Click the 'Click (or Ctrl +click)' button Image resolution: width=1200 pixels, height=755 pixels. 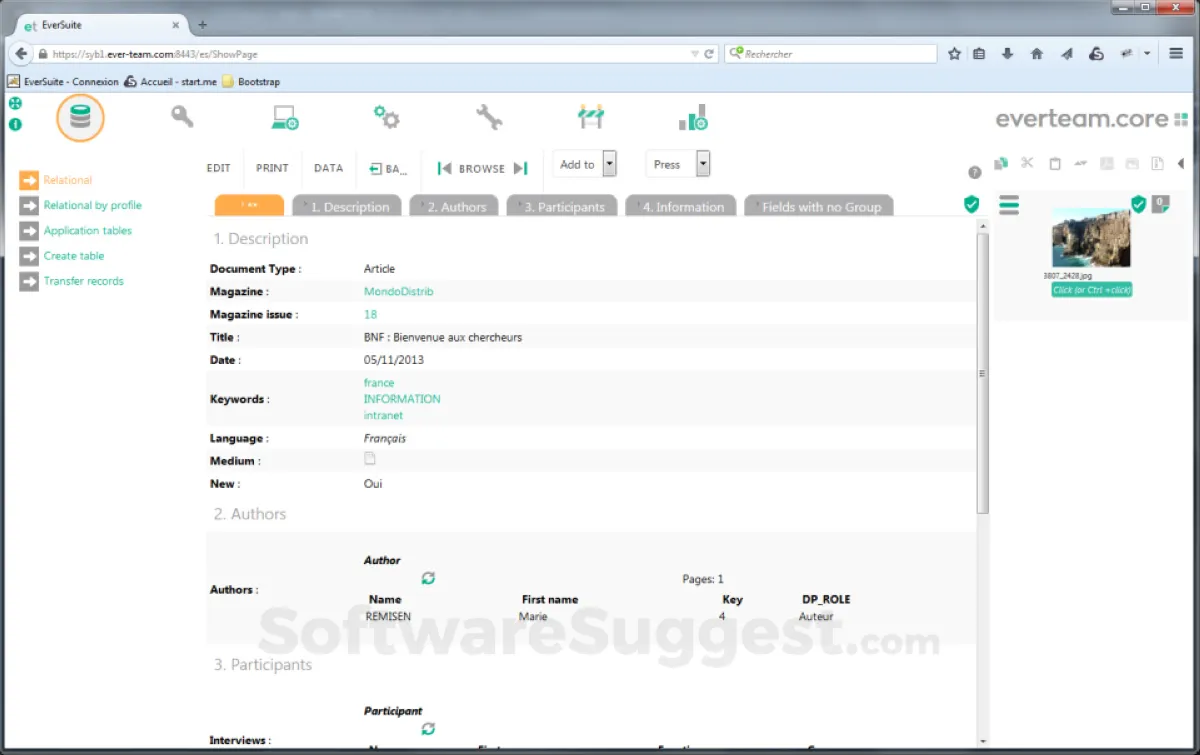(x=1092, y=290)
